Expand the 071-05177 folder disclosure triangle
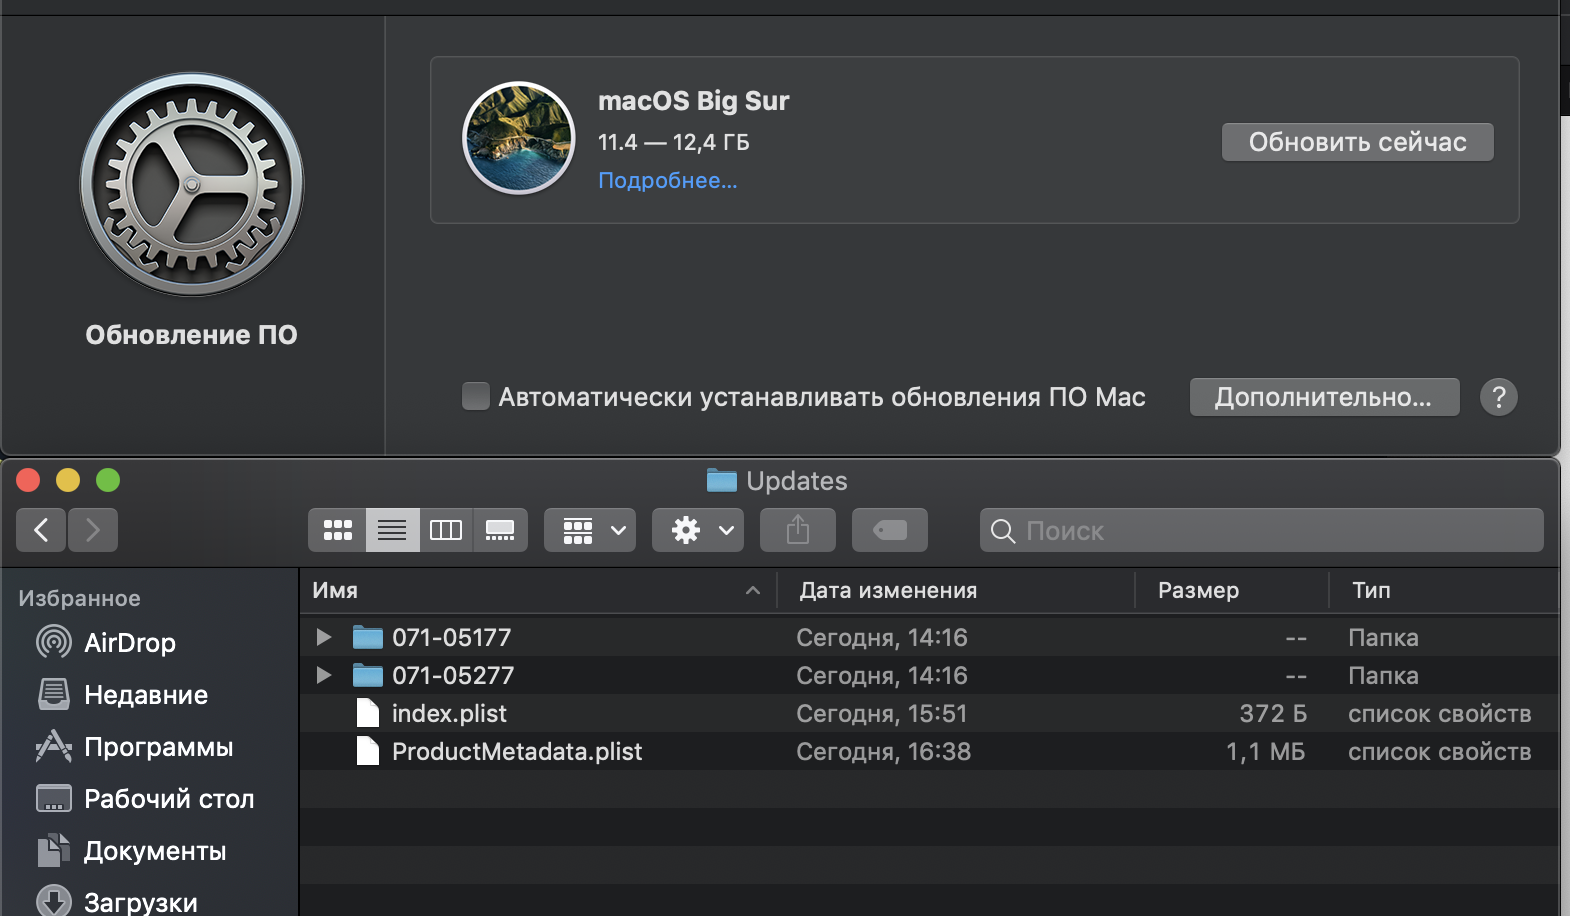The image size is (1570, 916). point(323,637)
